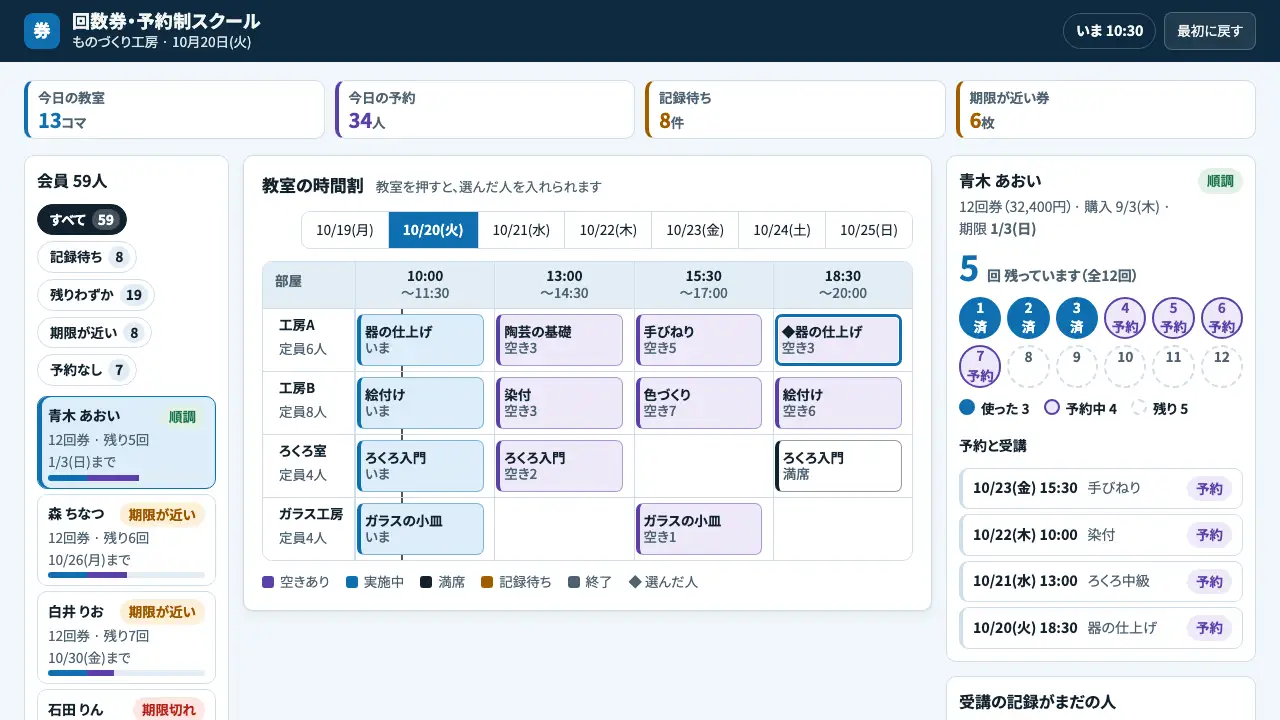
Task: Click ticket stamp 4 予約
Action: coord(1125,318)
